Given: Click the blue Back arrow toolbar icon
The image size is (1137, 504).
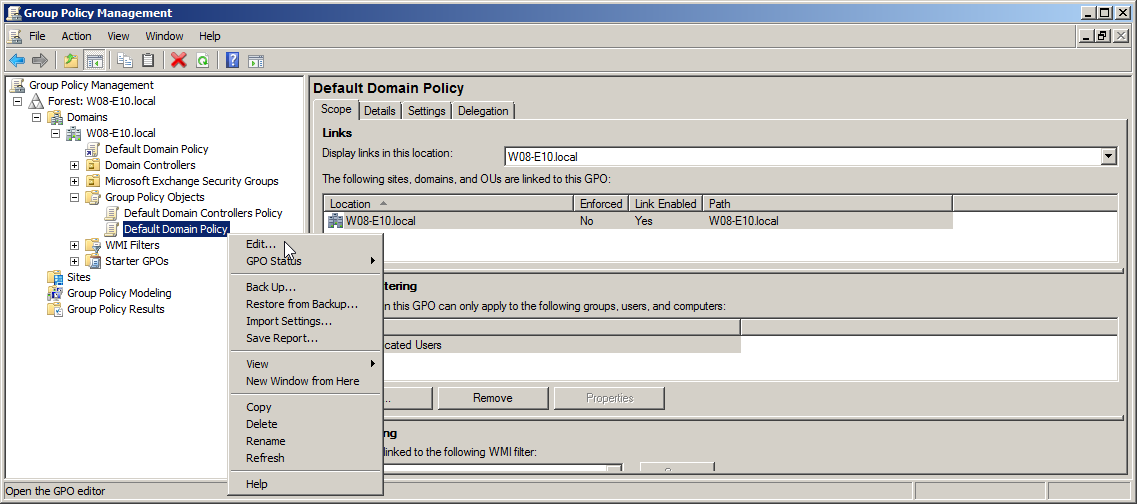Looking at the screenshot, I should coord(17,60).
